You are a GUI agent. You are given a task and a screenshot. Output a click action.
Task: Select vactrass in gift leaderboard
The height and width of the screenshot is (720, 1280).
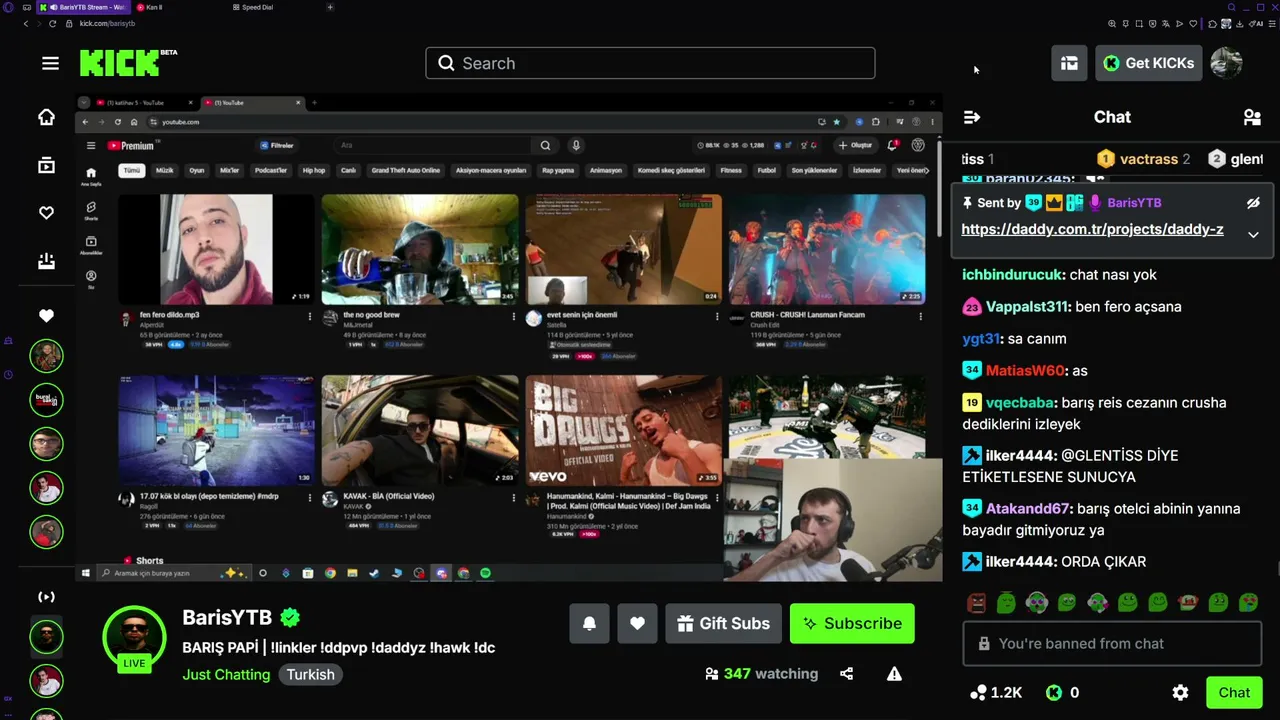[1143, 159]
